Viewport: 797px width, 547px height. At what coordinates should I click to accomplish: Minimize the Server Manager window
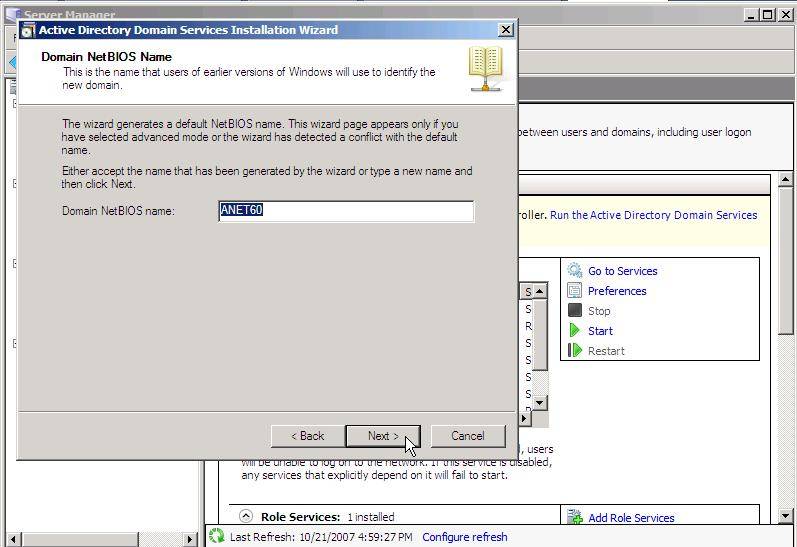pyautogui.click(x=751, y=15)
